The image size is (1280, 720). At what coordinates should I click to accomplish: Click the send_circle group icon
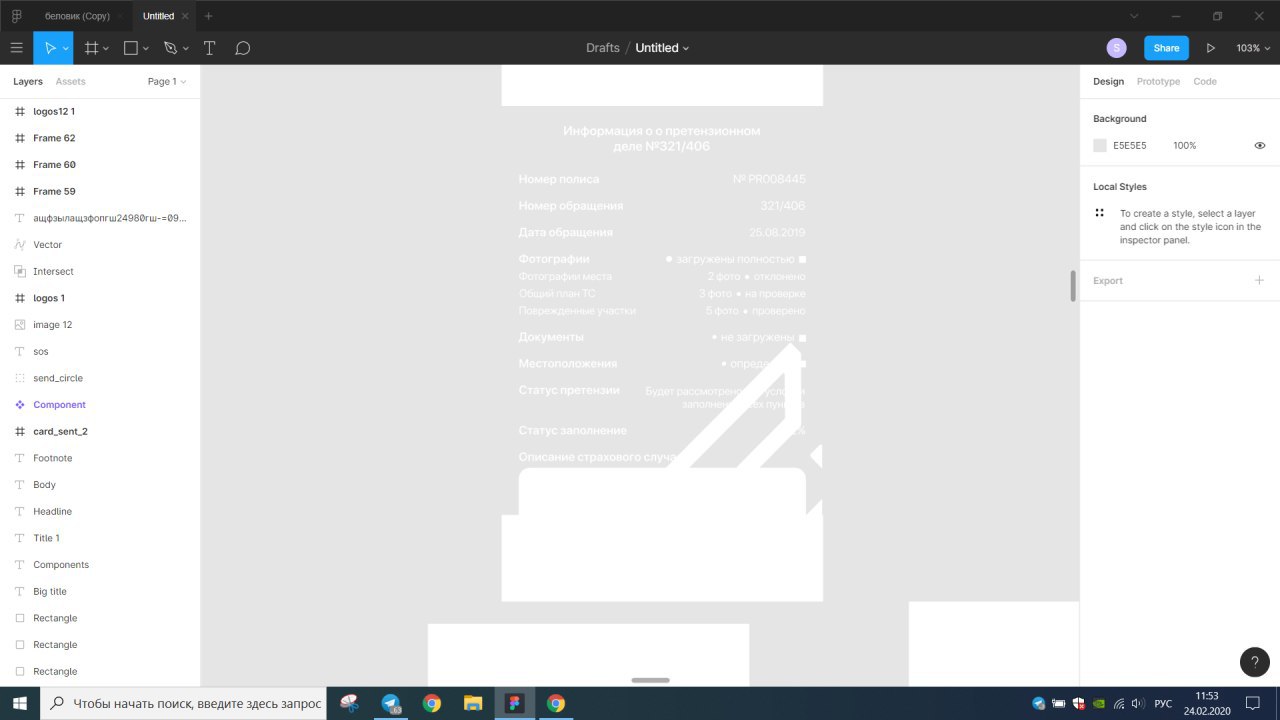pyautogui.click(x=20, y=378)
